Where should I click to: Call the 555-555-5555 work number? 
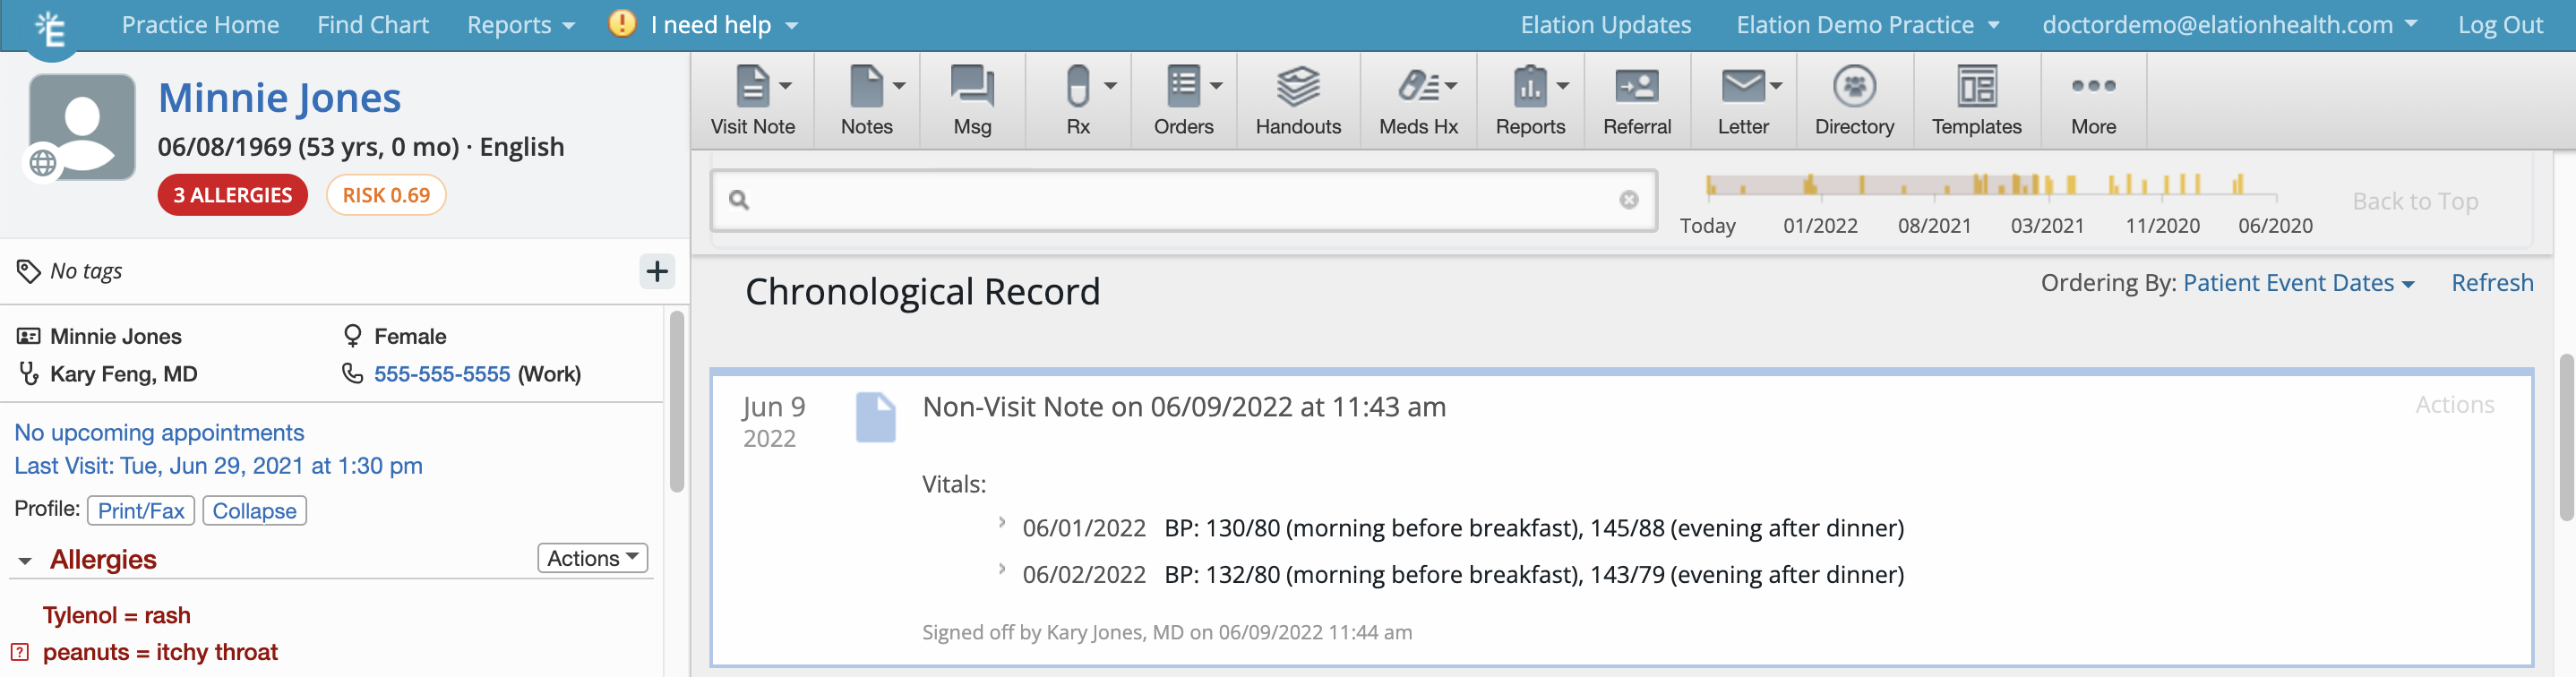(x=442, y=374)
